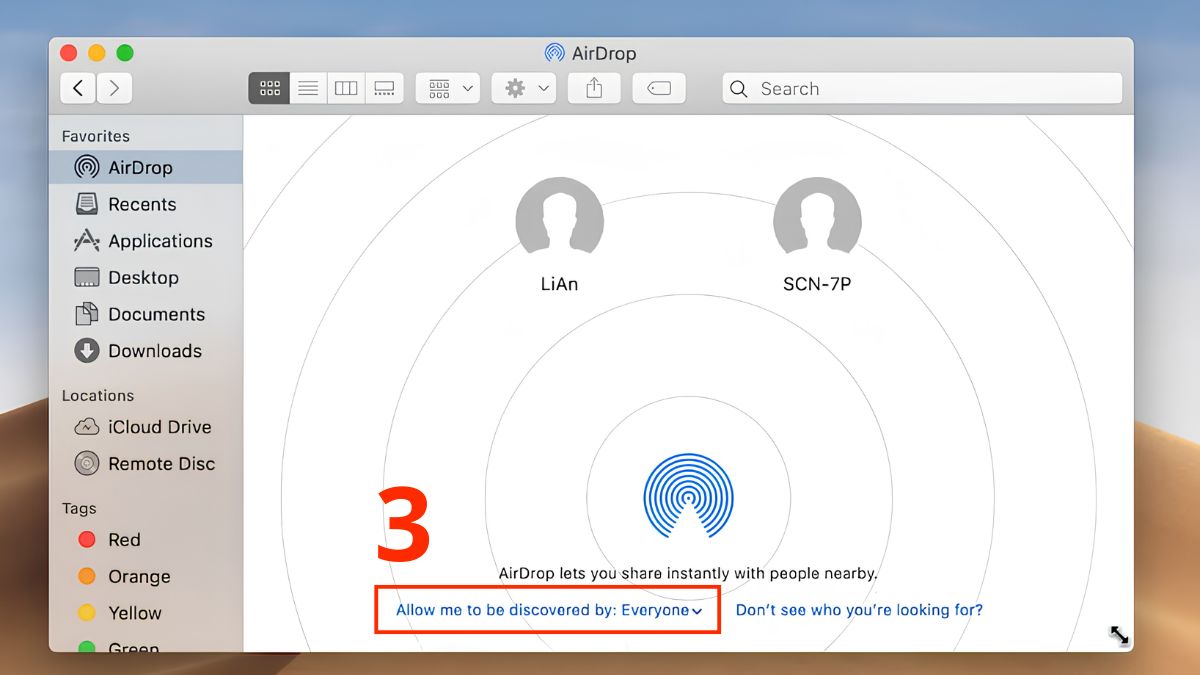Select the Orange tag
This screenshot has height=675, width=1200.
coord(146,577)
